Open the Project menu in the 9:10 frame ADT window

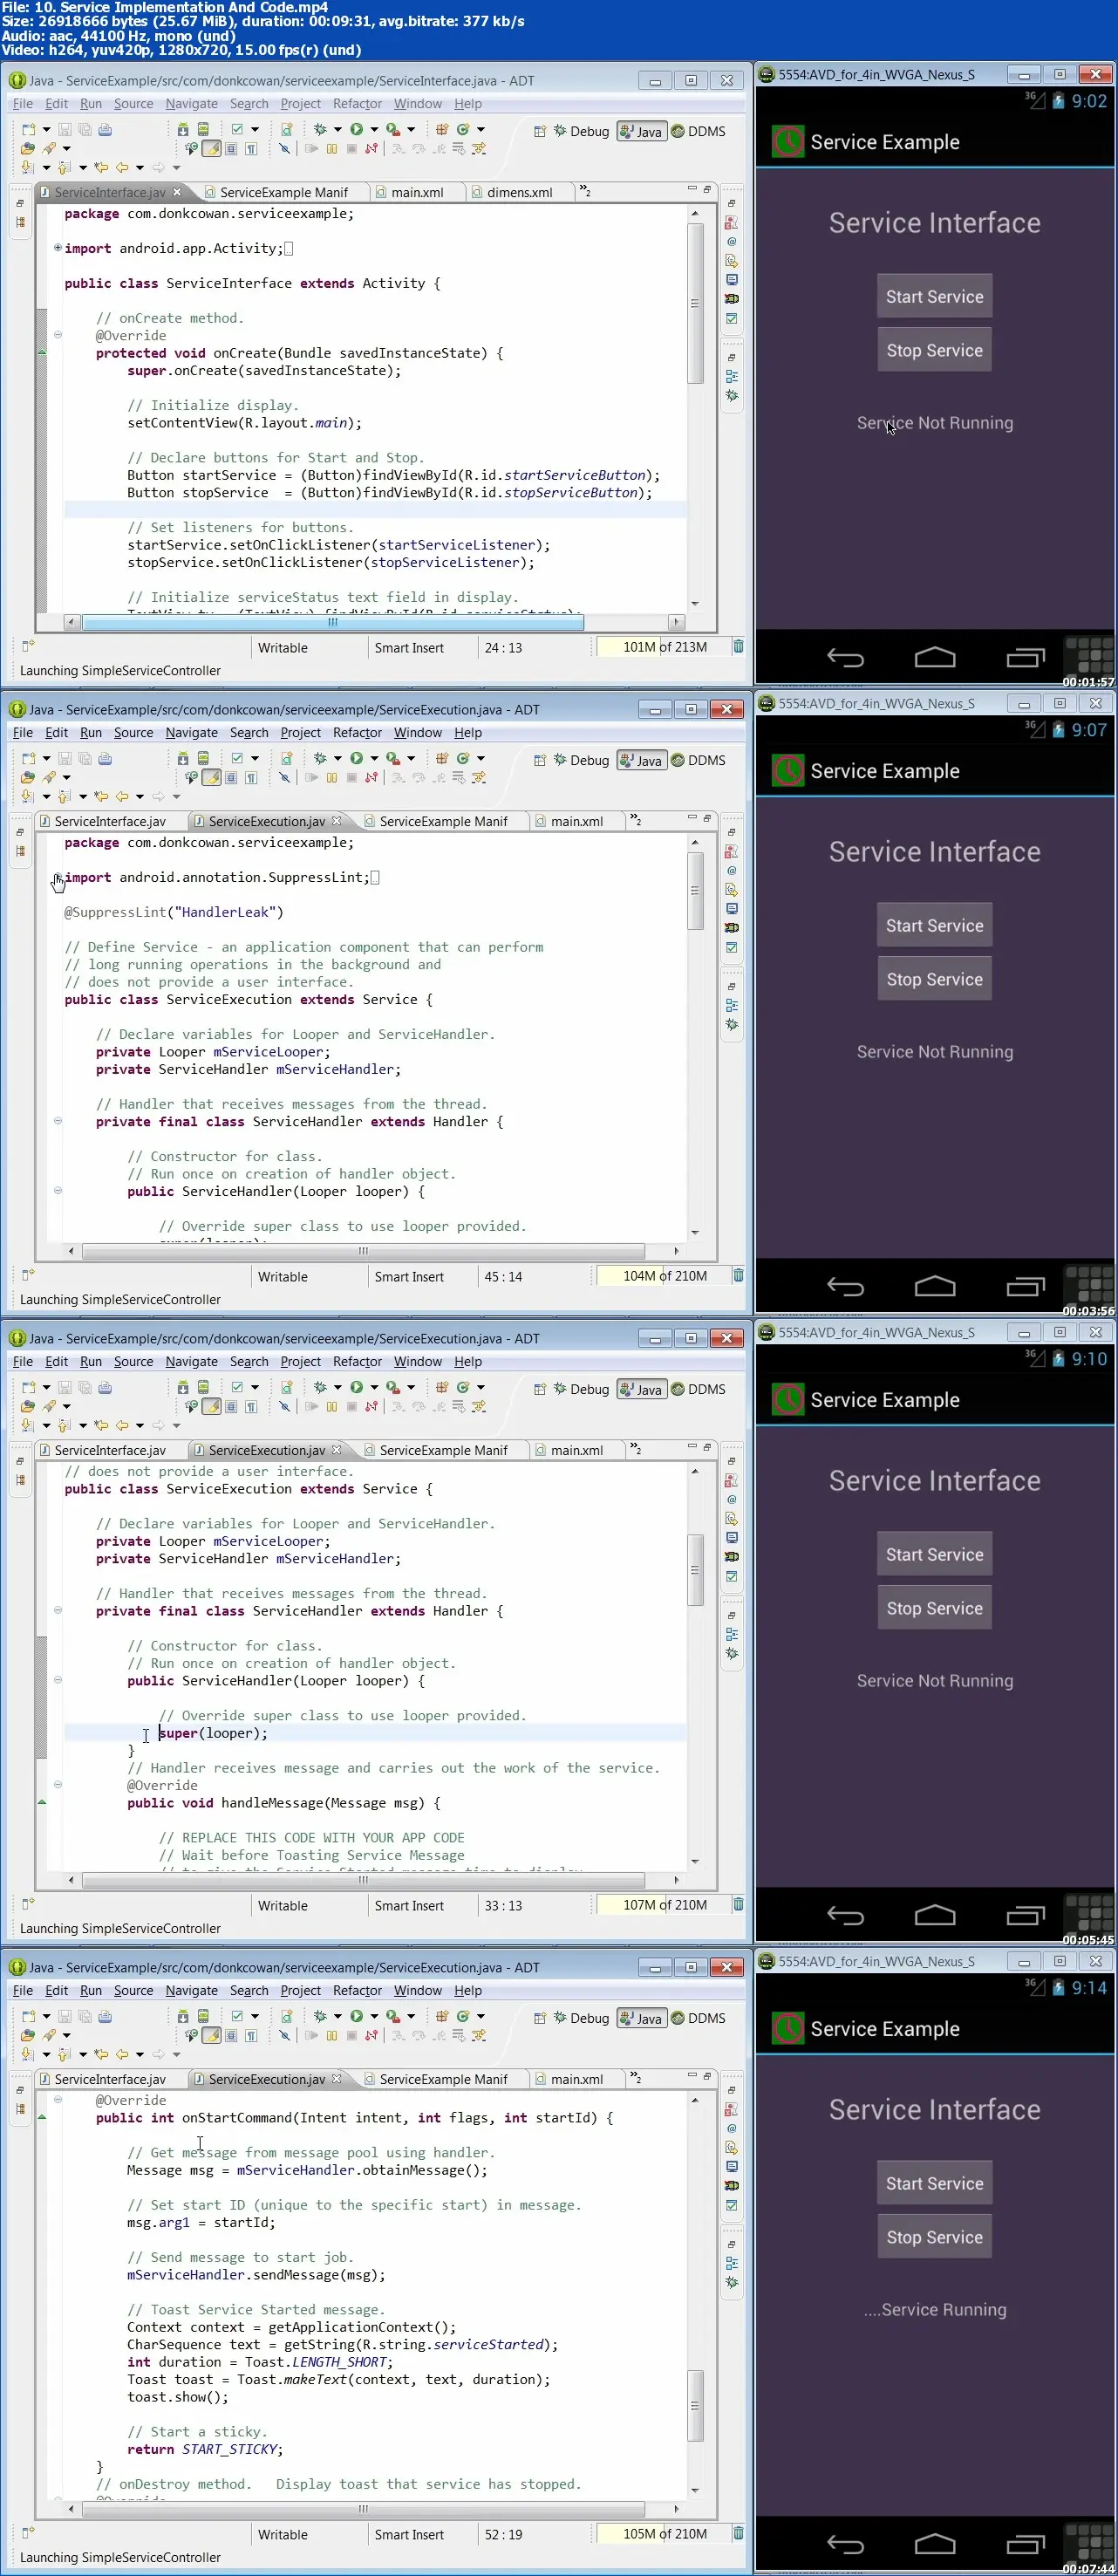[300, 1362]
